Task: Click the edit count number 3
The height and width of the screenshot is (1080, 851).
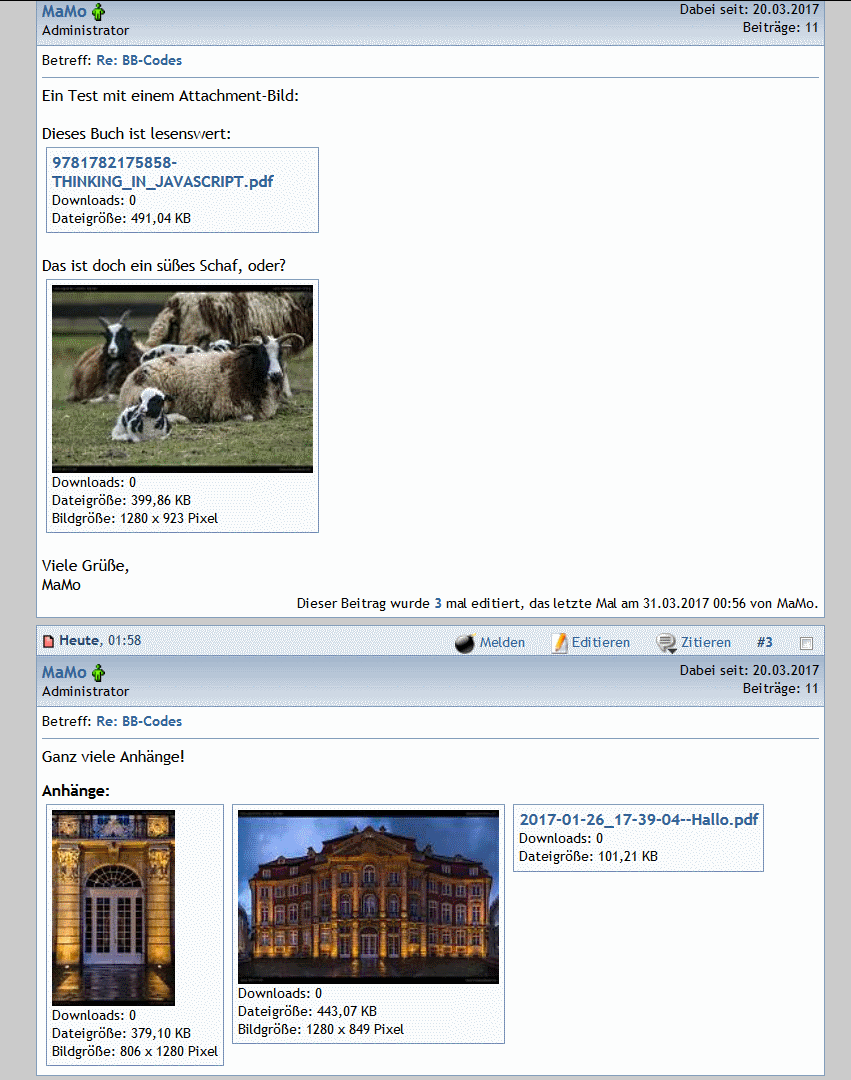Action: click(438, 603)
